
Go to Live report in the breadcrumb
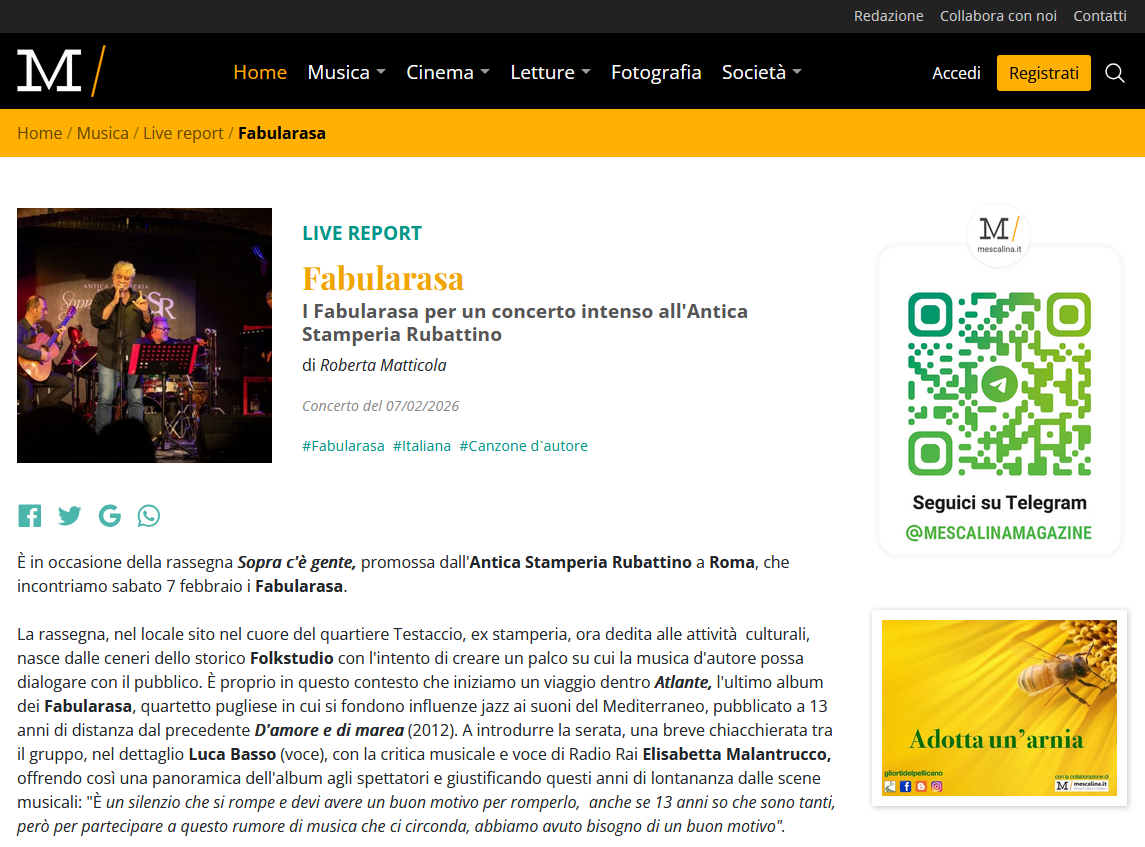[x=183, y=133]
